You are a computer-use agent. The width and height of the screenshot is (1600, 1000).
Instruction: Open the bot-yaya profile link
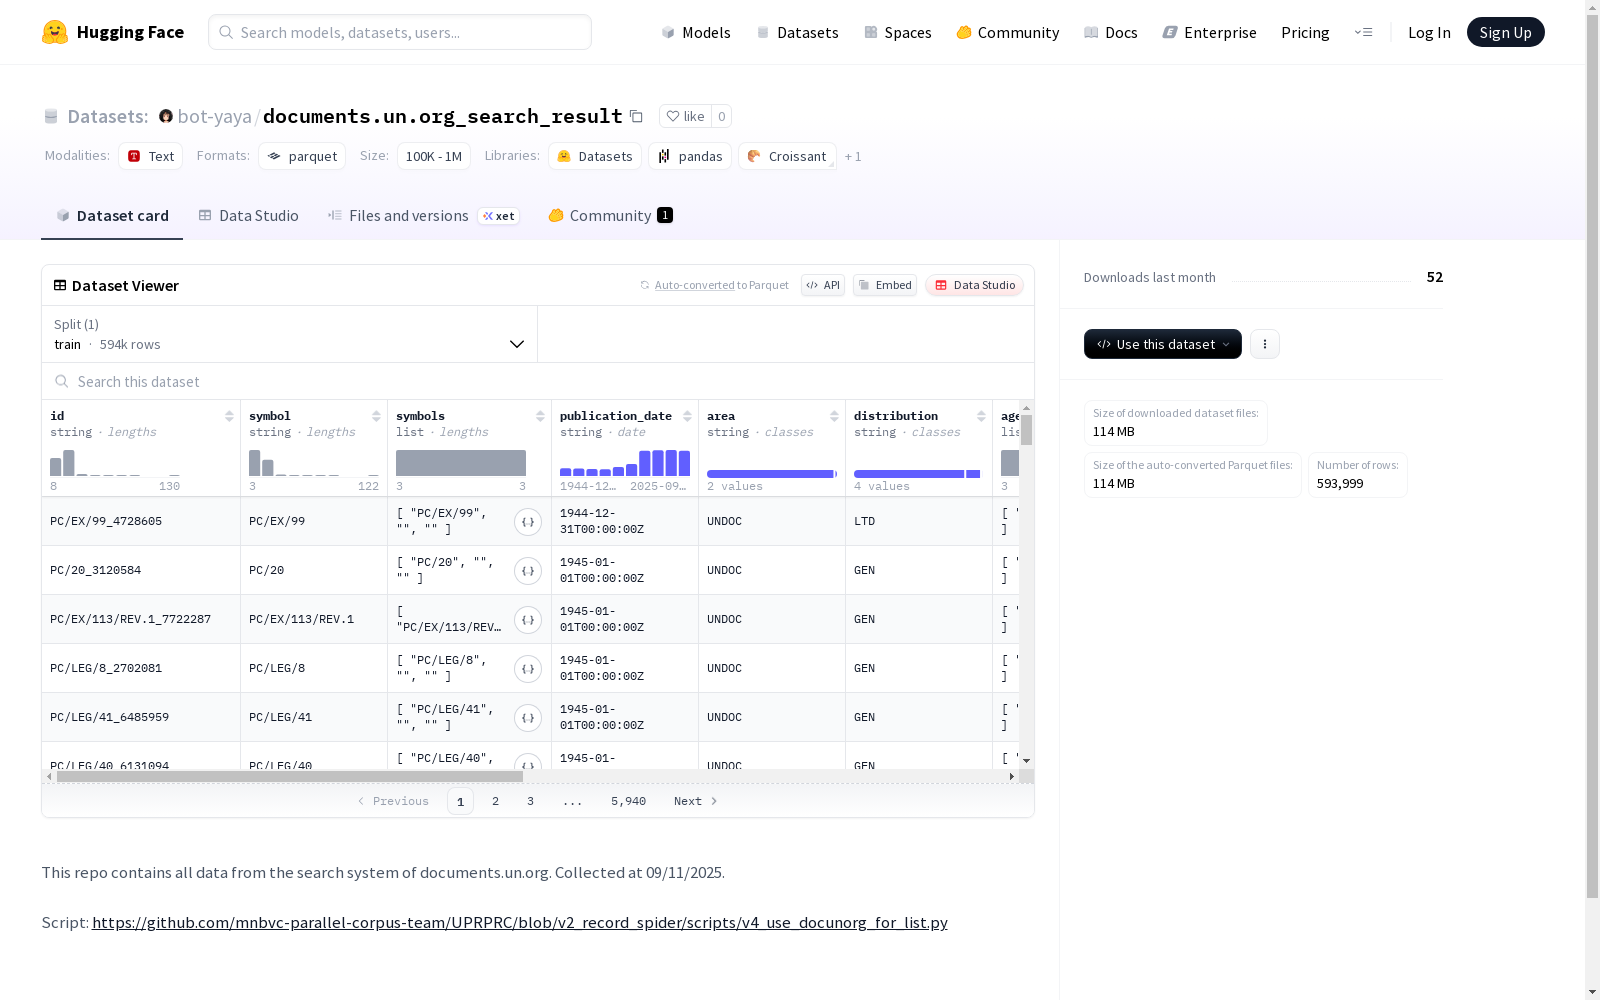(214, 116)
